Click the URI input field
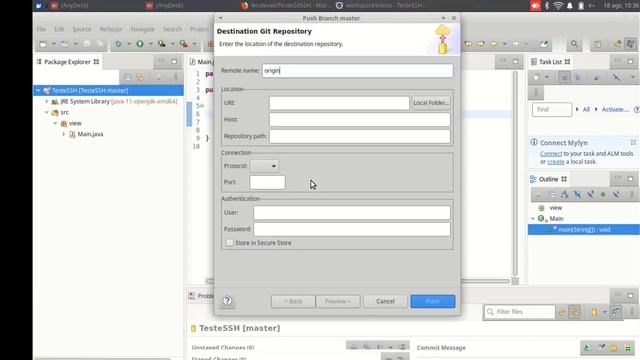The image size is (640, 360). (x=339, y=103)
